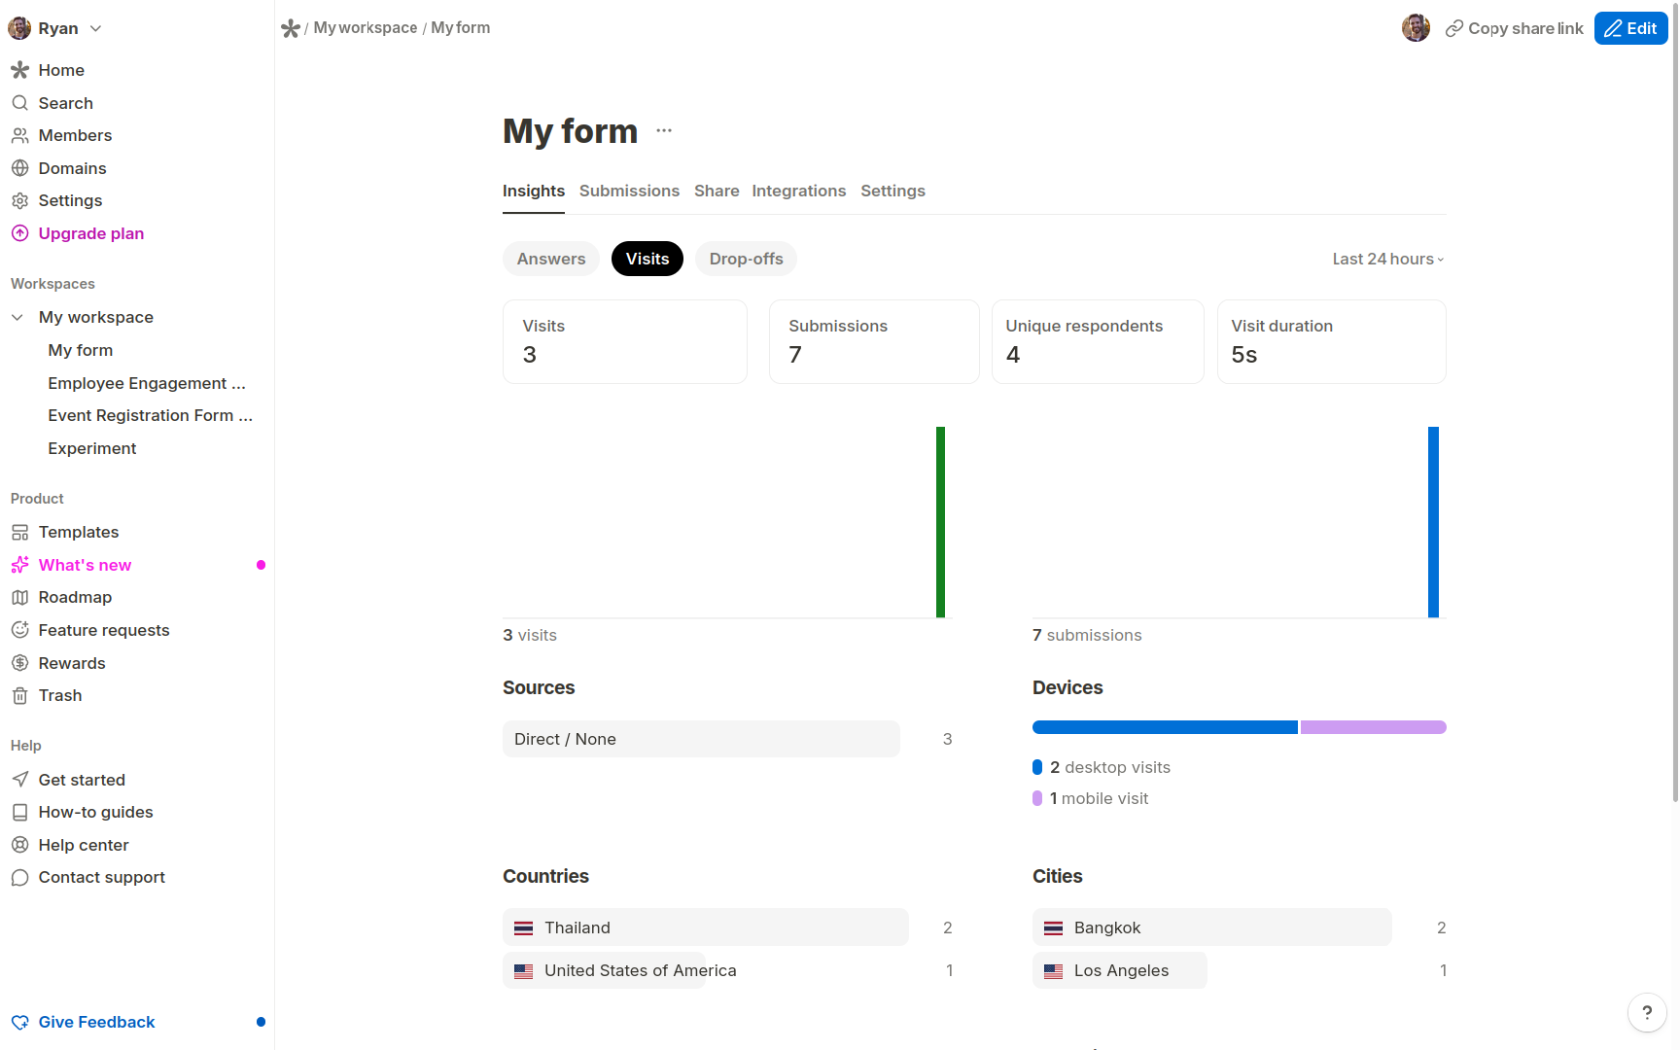Collapse the My workspace tree chevron
Viewport: 1680px width, 1050px height.
17,317
